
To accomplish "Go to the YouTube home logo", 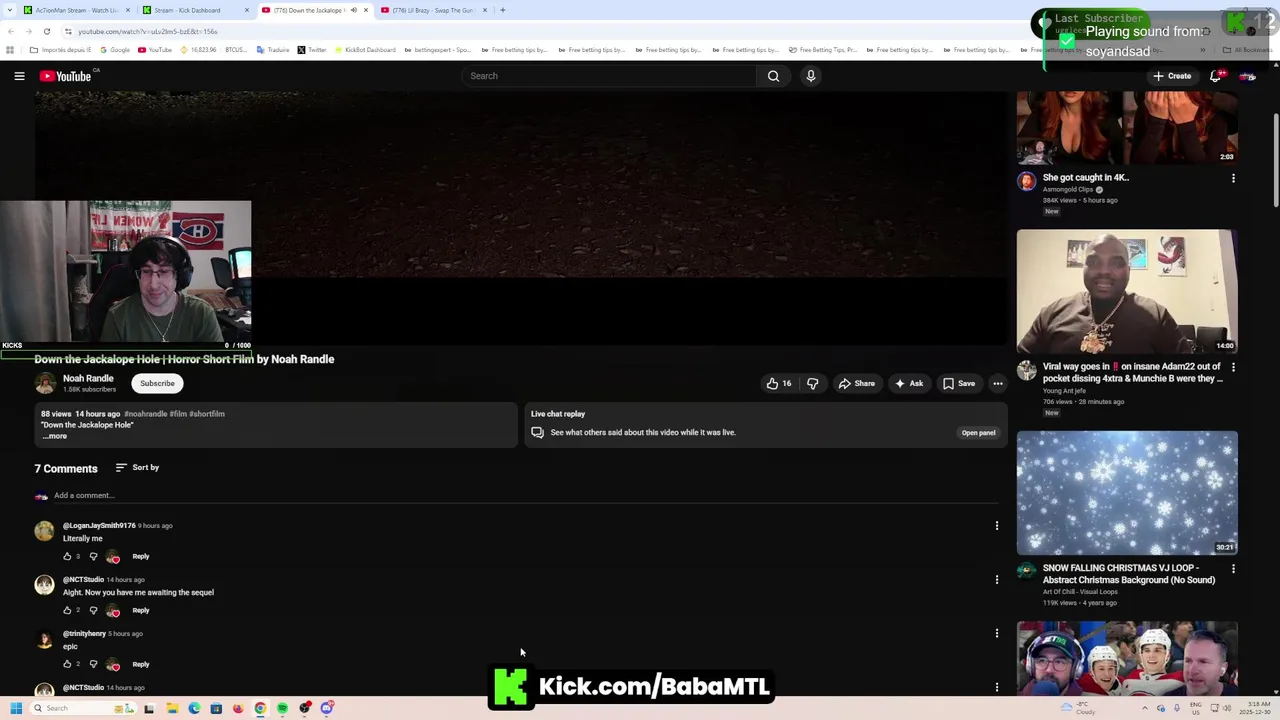I will pyautogui.click(x=66, y=76).
